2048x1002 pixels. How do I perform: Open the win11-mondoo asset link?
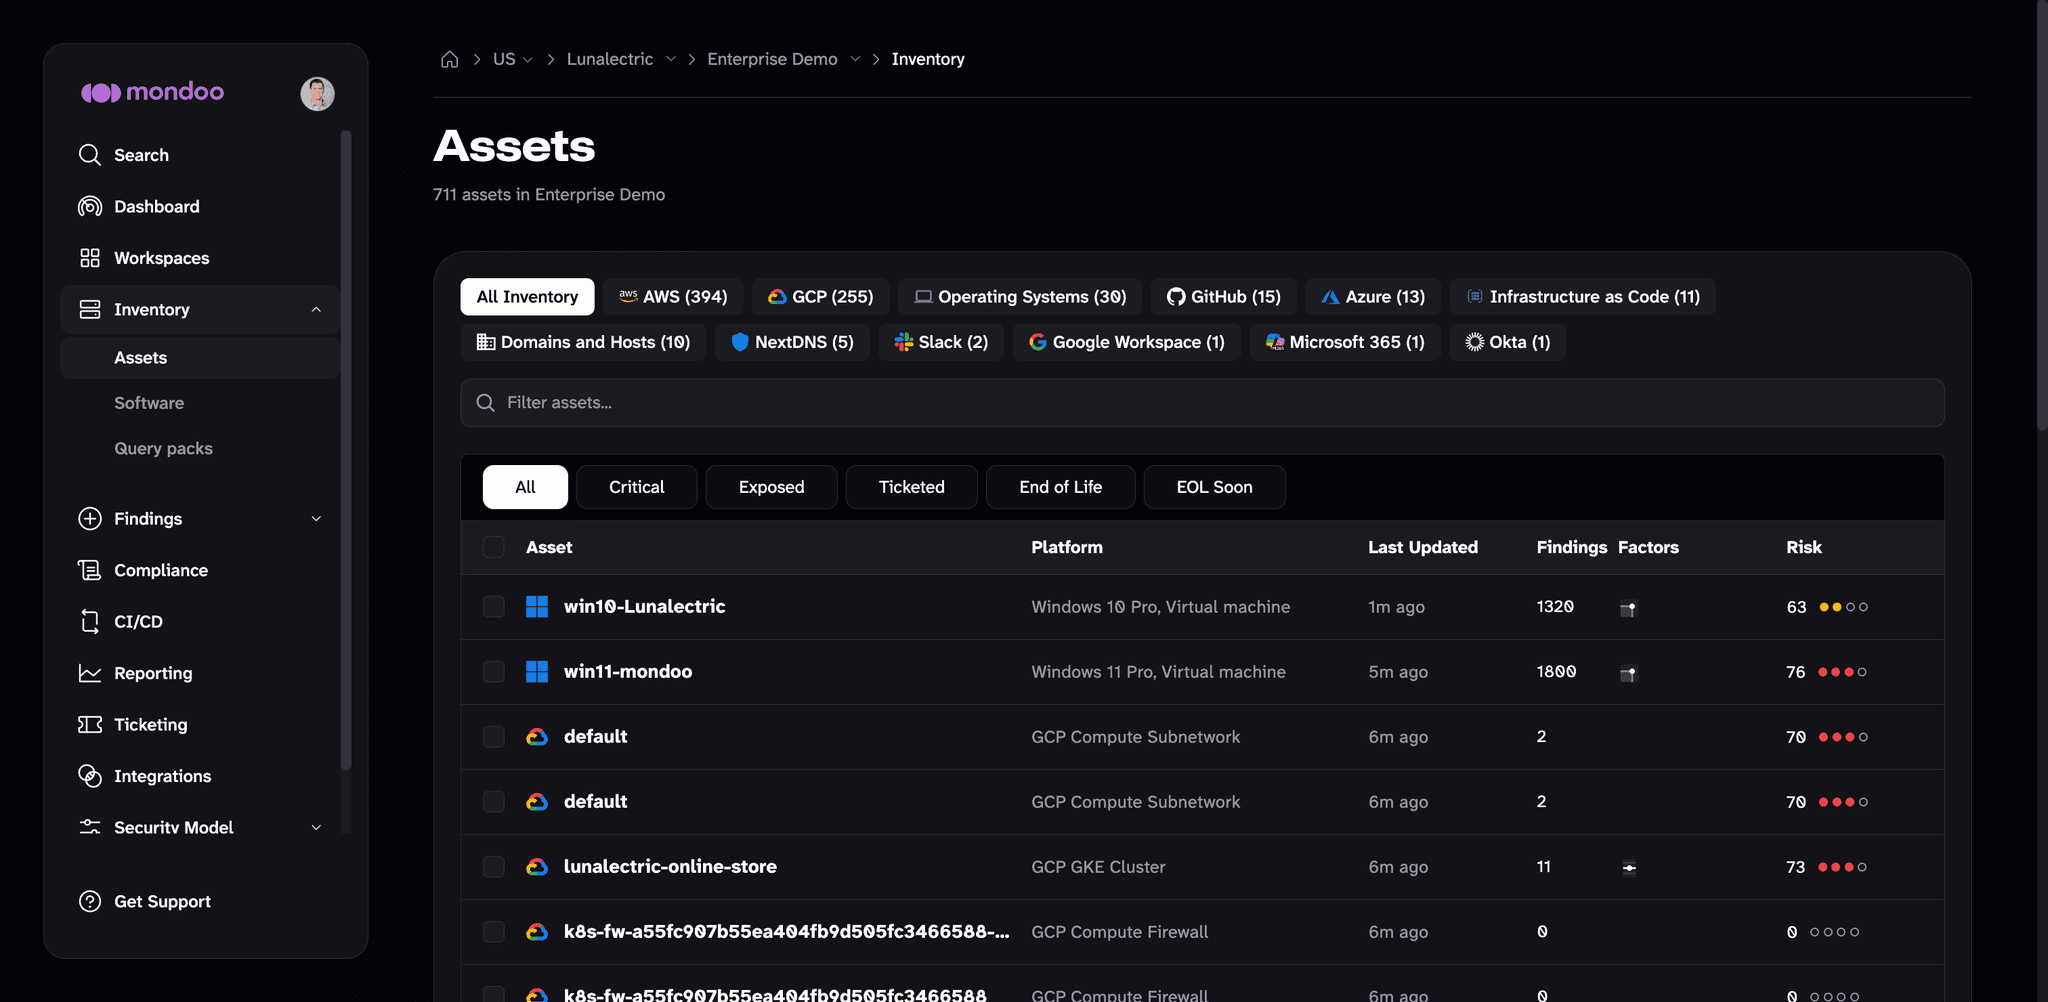628,671
